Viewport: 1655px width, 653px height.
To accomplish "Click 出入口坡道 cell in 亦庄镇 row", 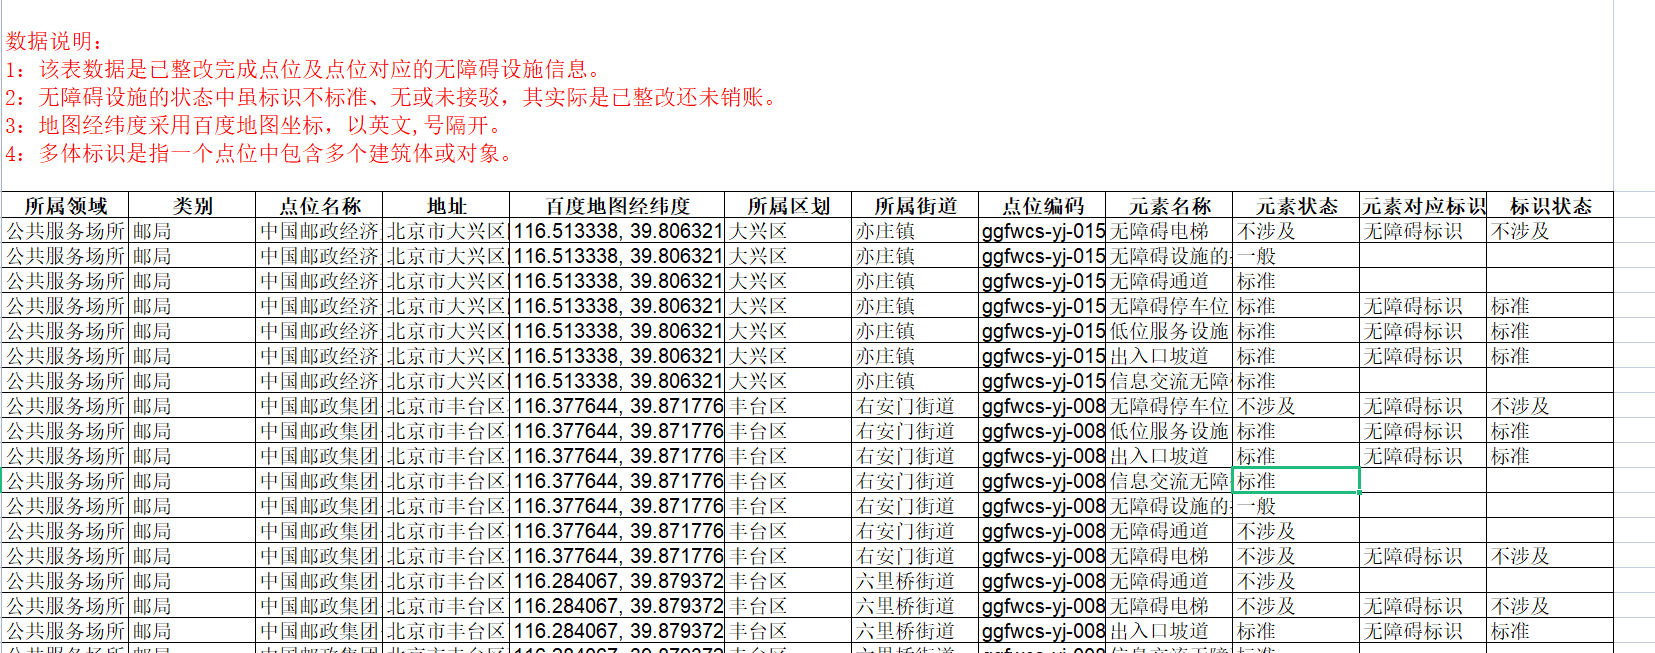I will [1169, 356].
